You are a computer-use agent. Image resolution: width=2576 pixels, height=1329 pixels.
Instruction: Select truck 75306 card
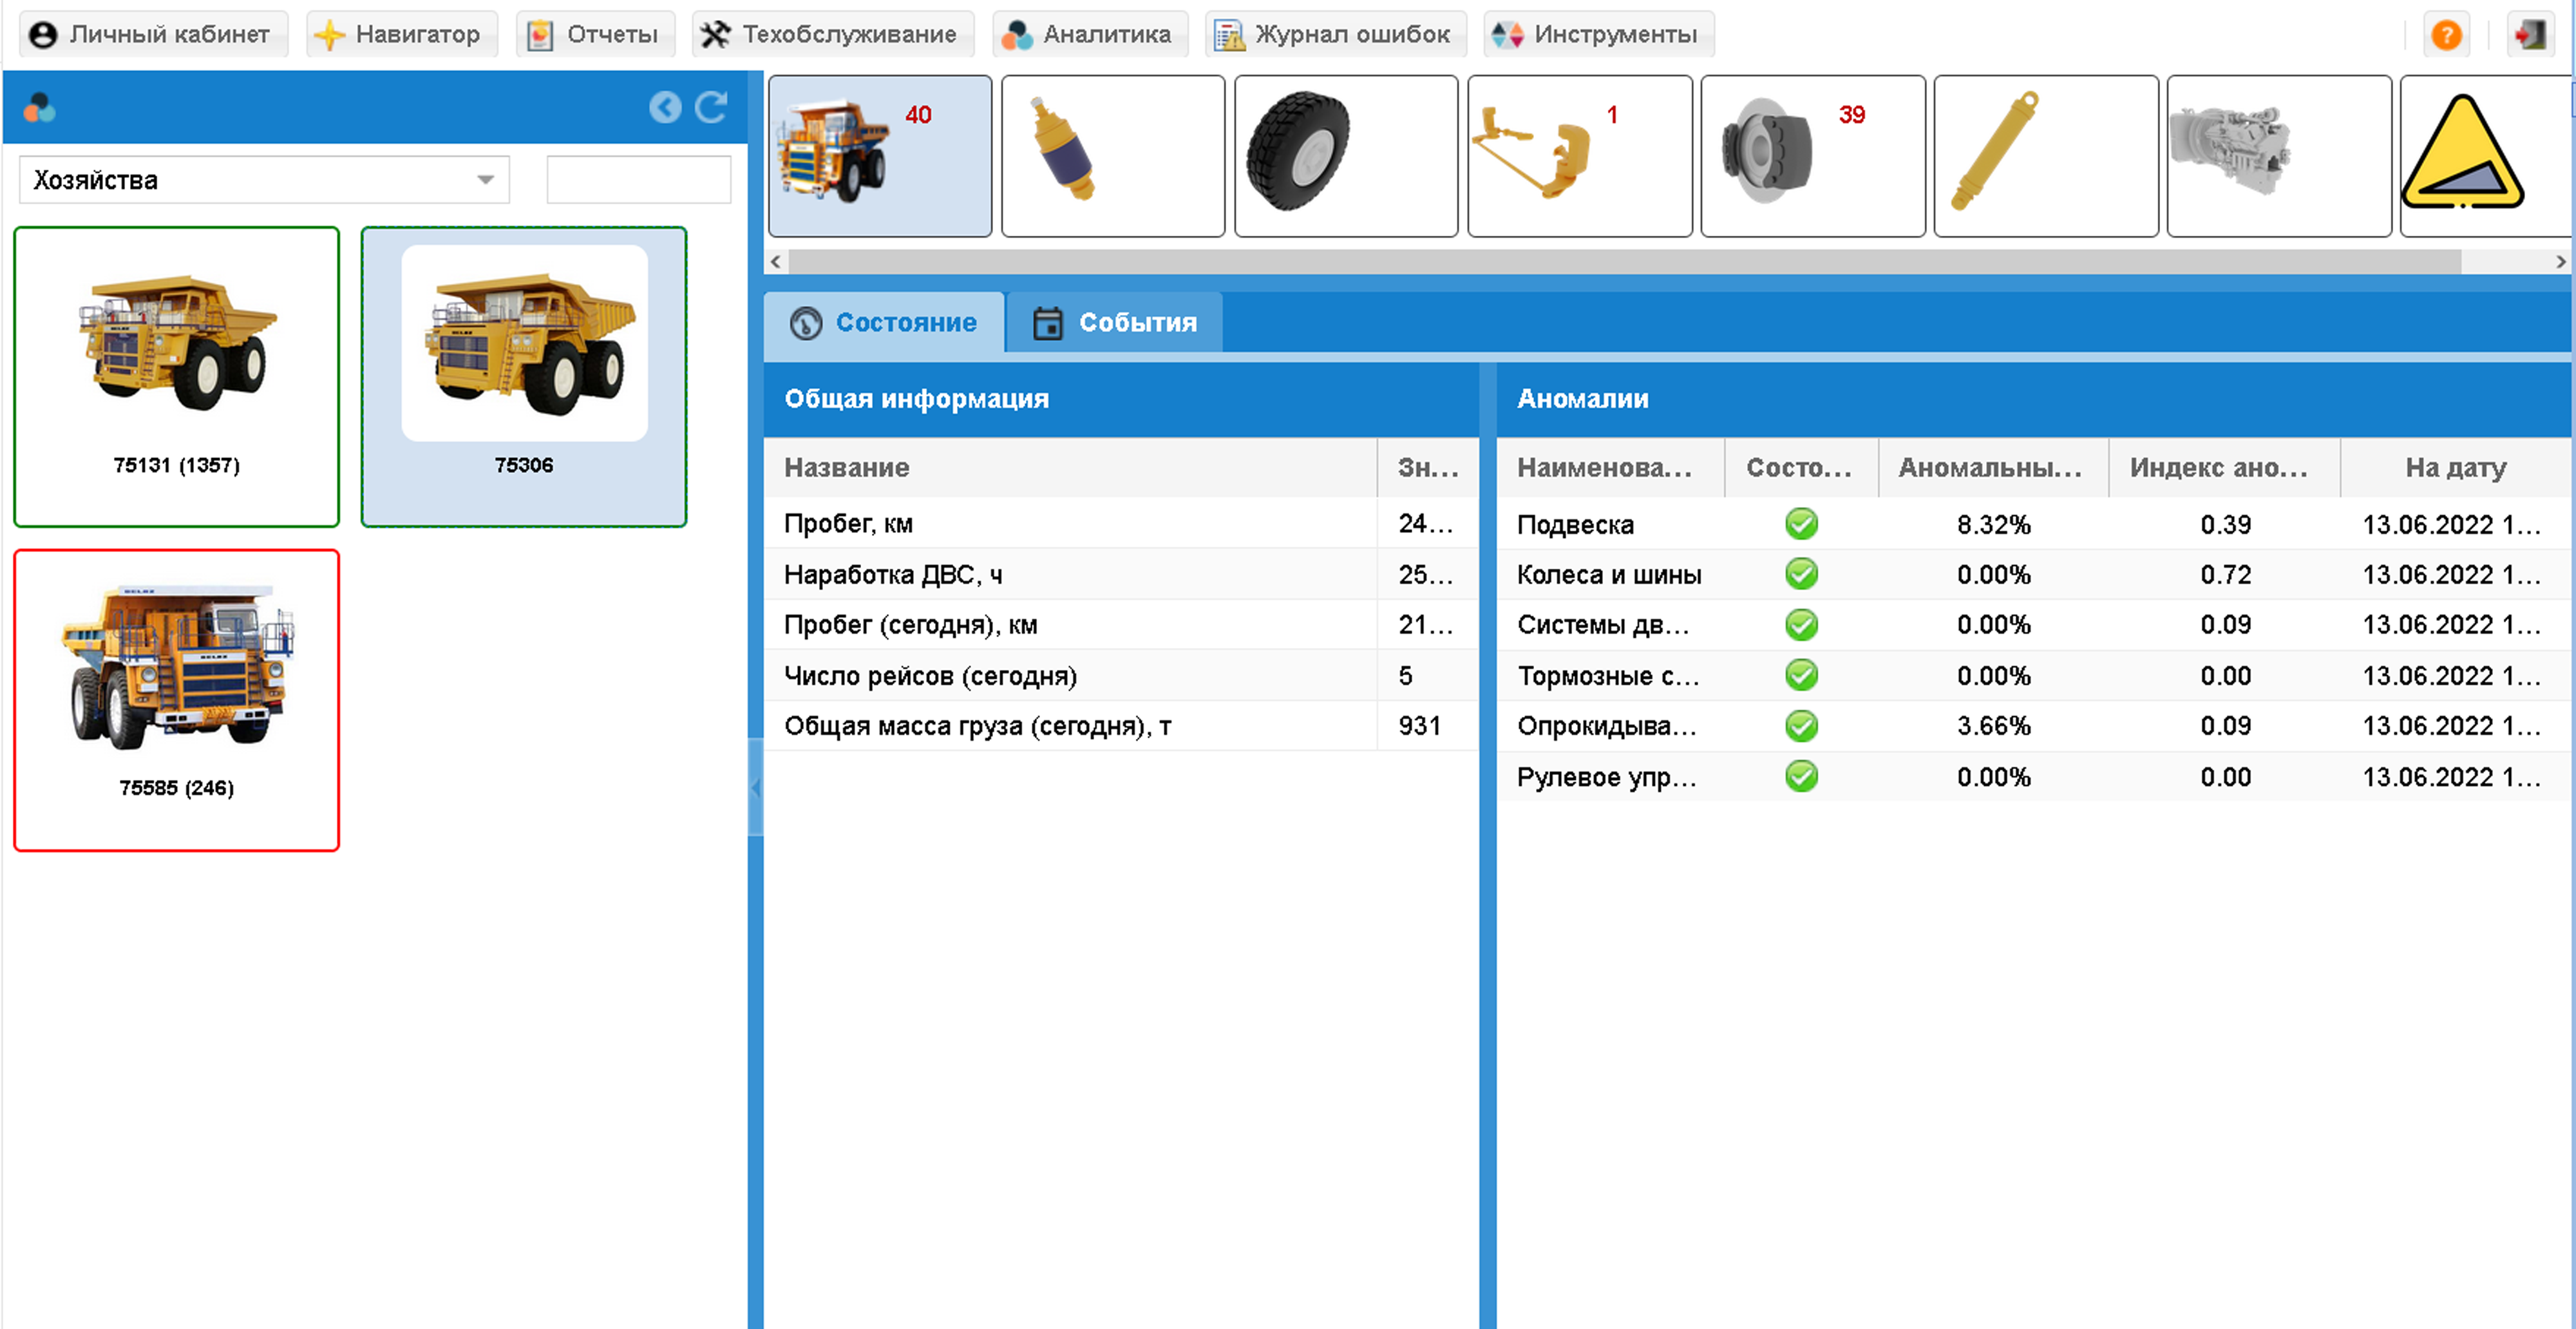[524, 376]
